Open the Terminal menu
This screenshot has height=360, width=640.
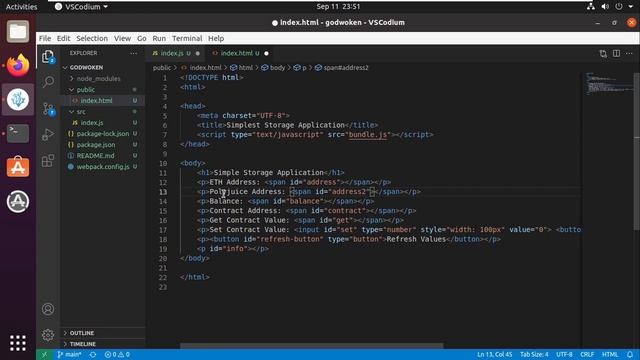(187, 38)
